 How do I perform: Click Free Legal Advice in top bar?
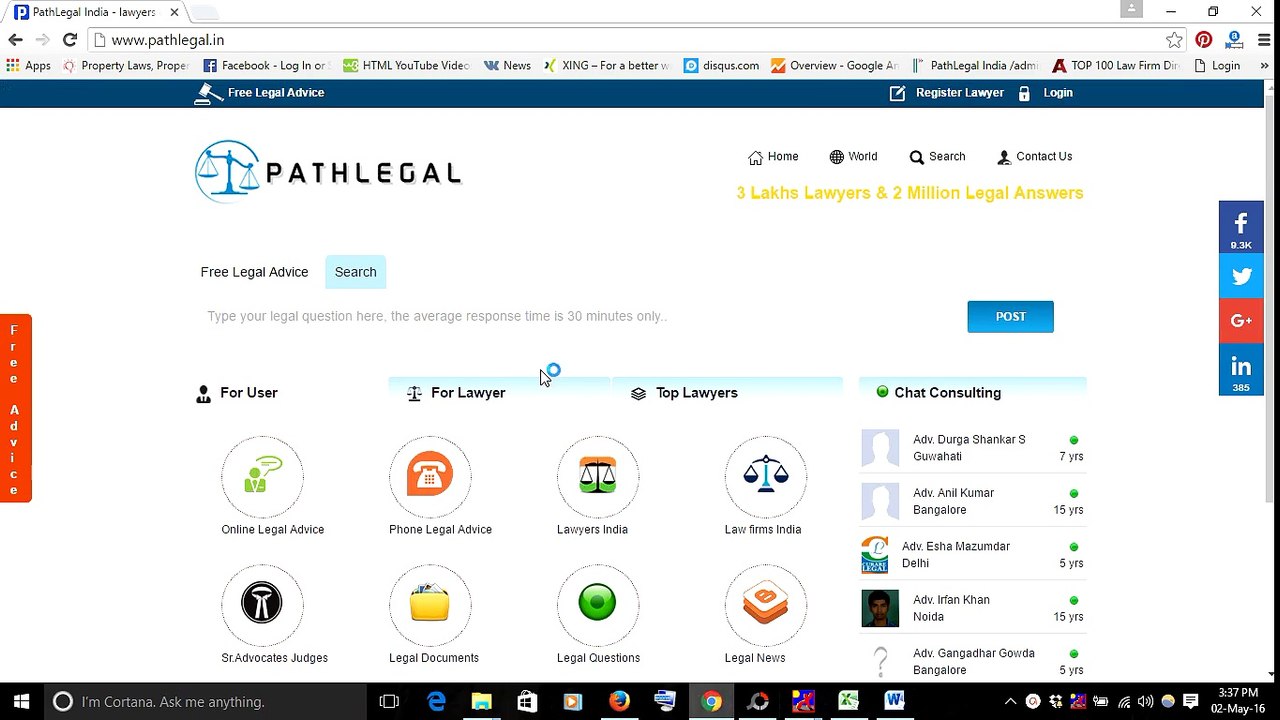260,93
